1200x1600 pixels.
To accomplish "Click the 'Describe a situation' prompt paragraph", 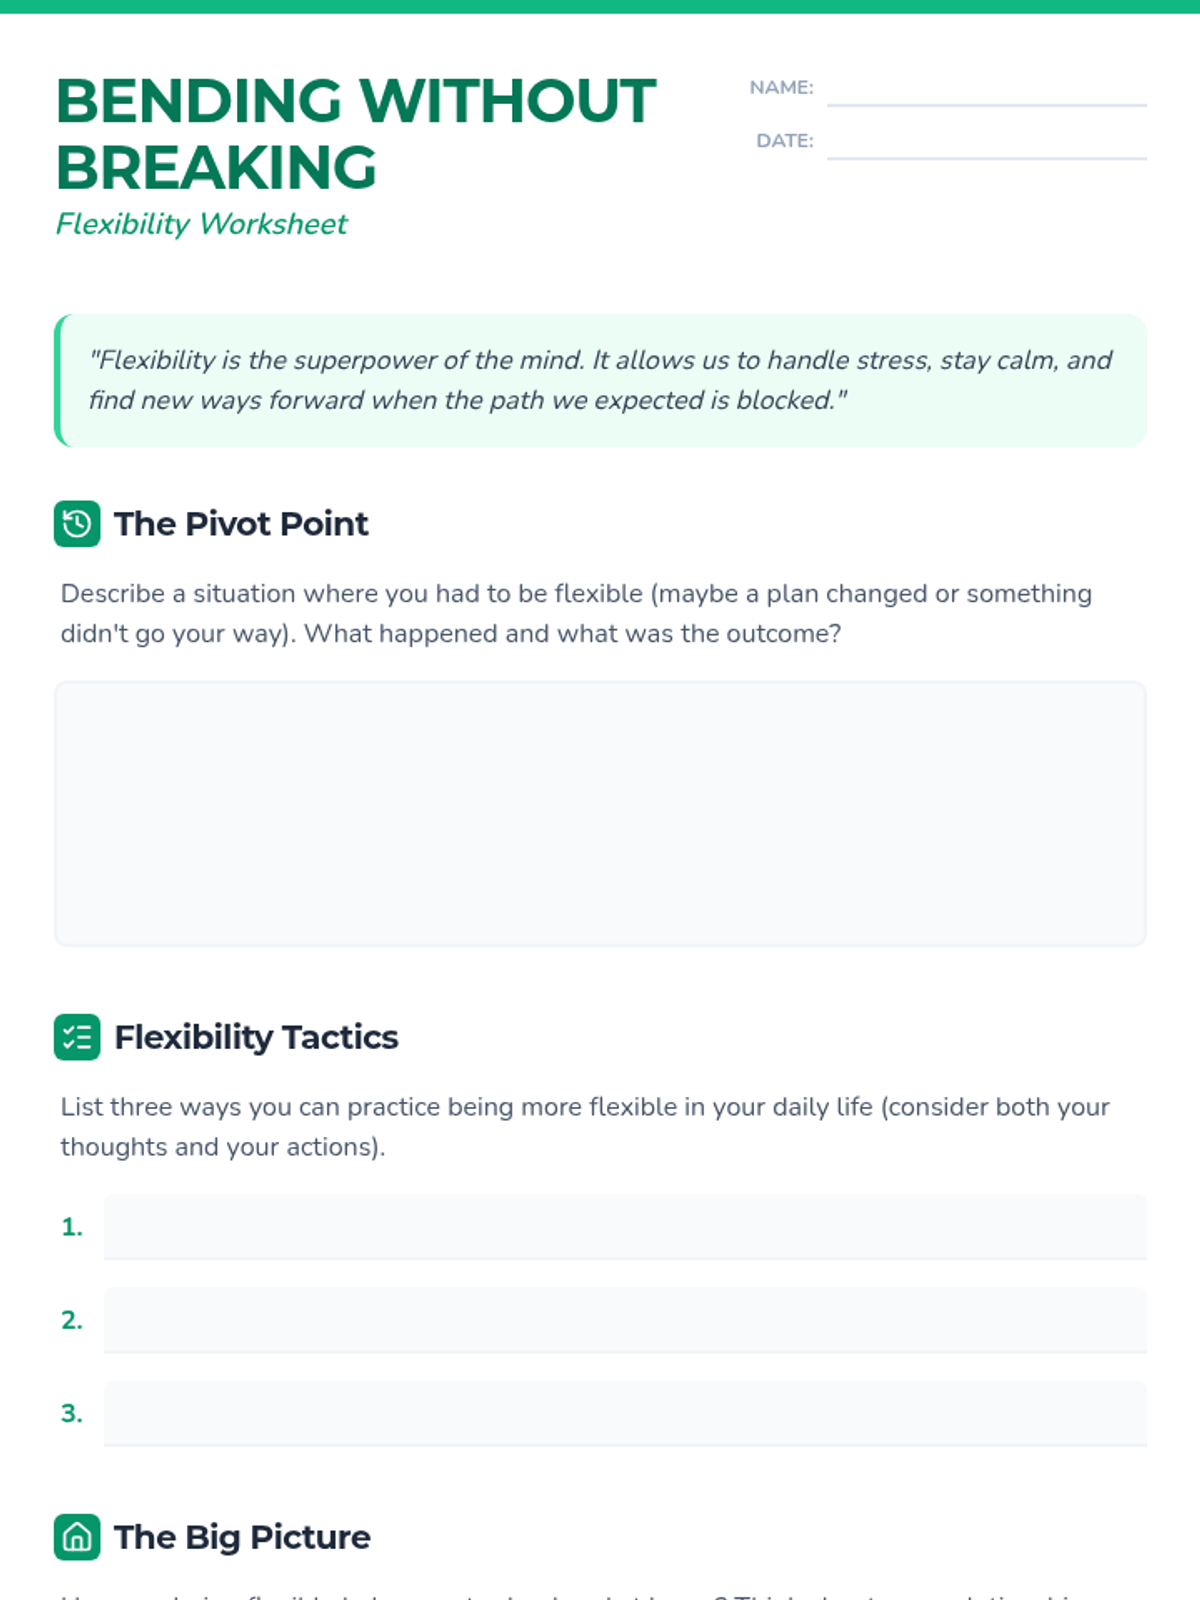I will [x=576, y=613].
